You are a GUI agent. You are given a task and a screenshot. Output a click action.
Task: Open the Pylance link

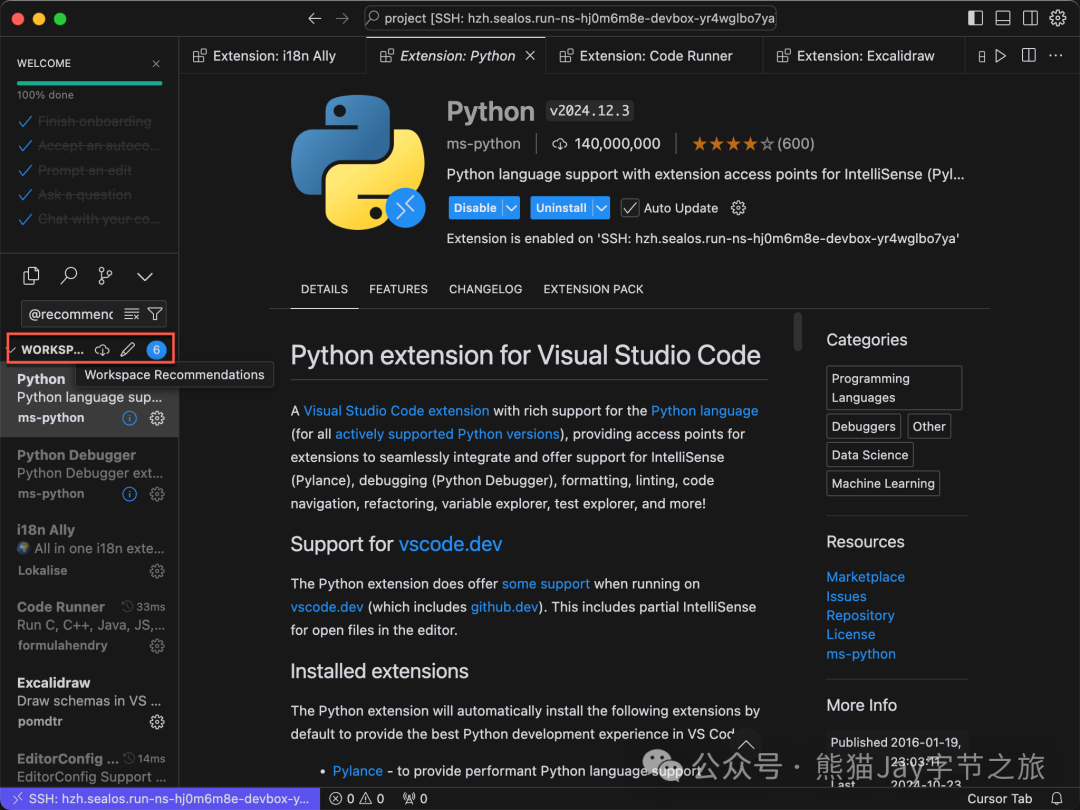click(x=357, y=771)
